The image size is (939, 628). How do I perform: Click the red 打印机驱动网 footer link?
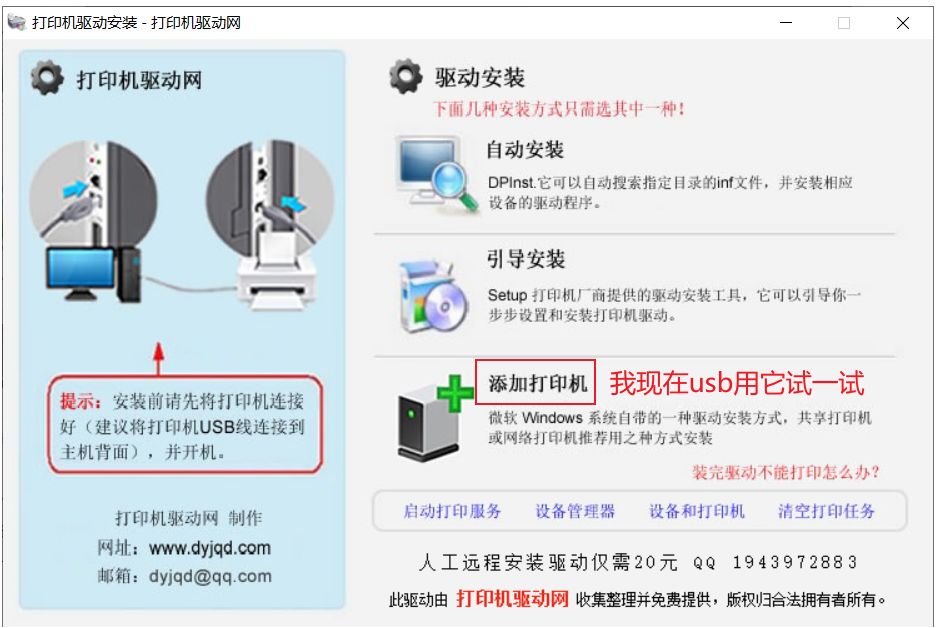point(513,598)
